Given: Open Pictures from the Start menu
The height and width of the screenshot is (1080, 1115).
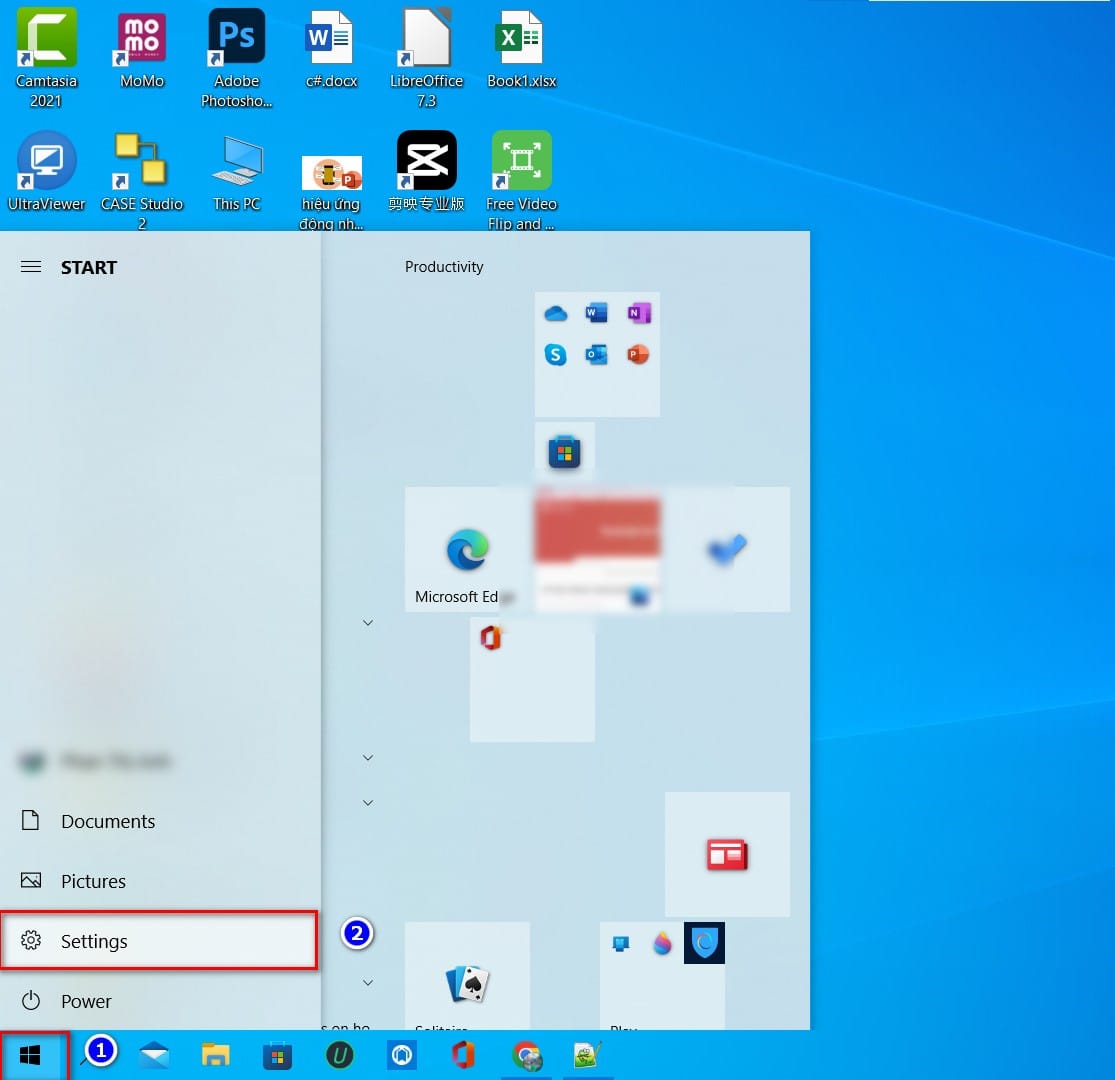Looking at the screenshot, I should 160,881.
